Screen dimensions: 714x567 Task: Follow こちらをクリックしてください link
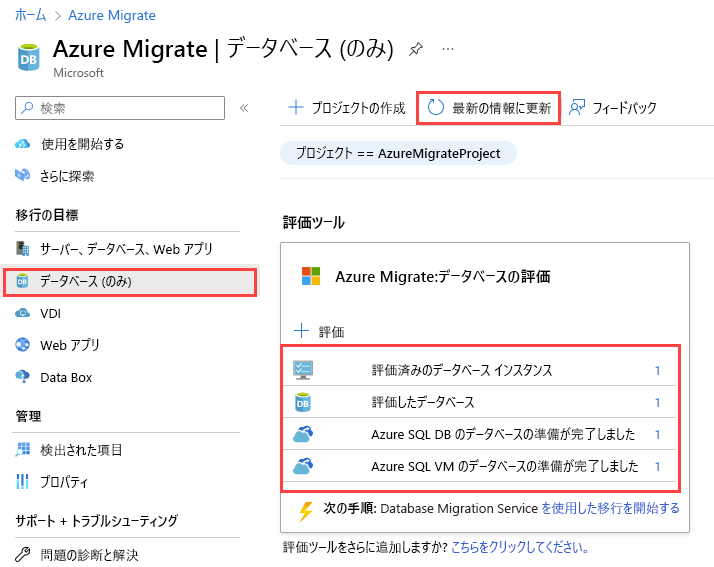(x=520, y=547)
